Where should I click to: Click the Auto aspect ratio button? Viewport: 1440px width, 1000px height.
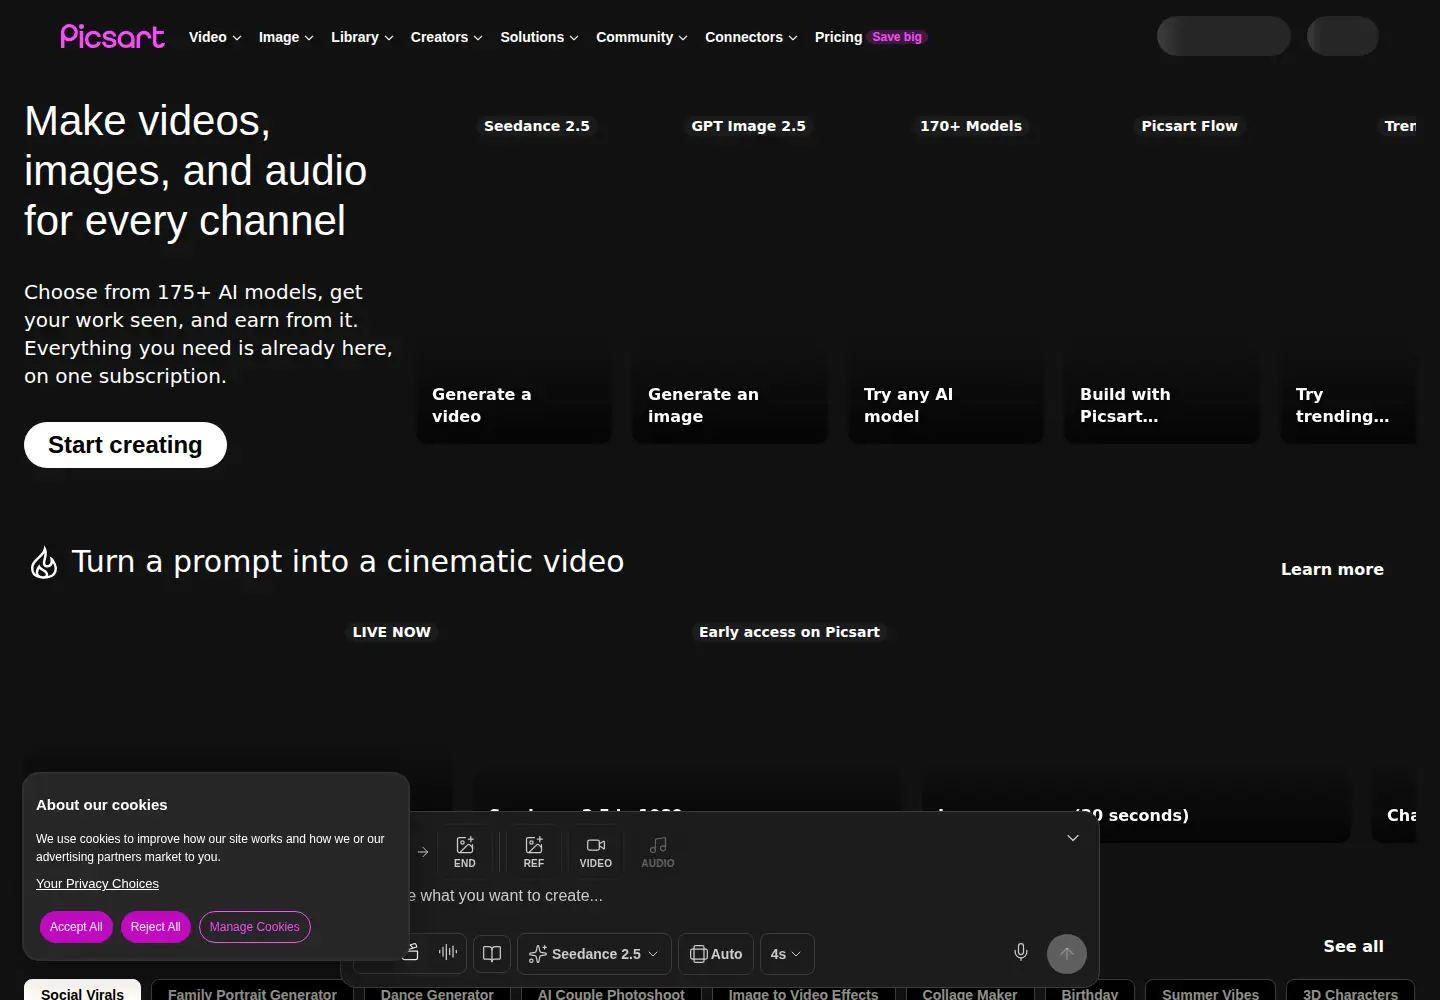(x=716, y=954)
